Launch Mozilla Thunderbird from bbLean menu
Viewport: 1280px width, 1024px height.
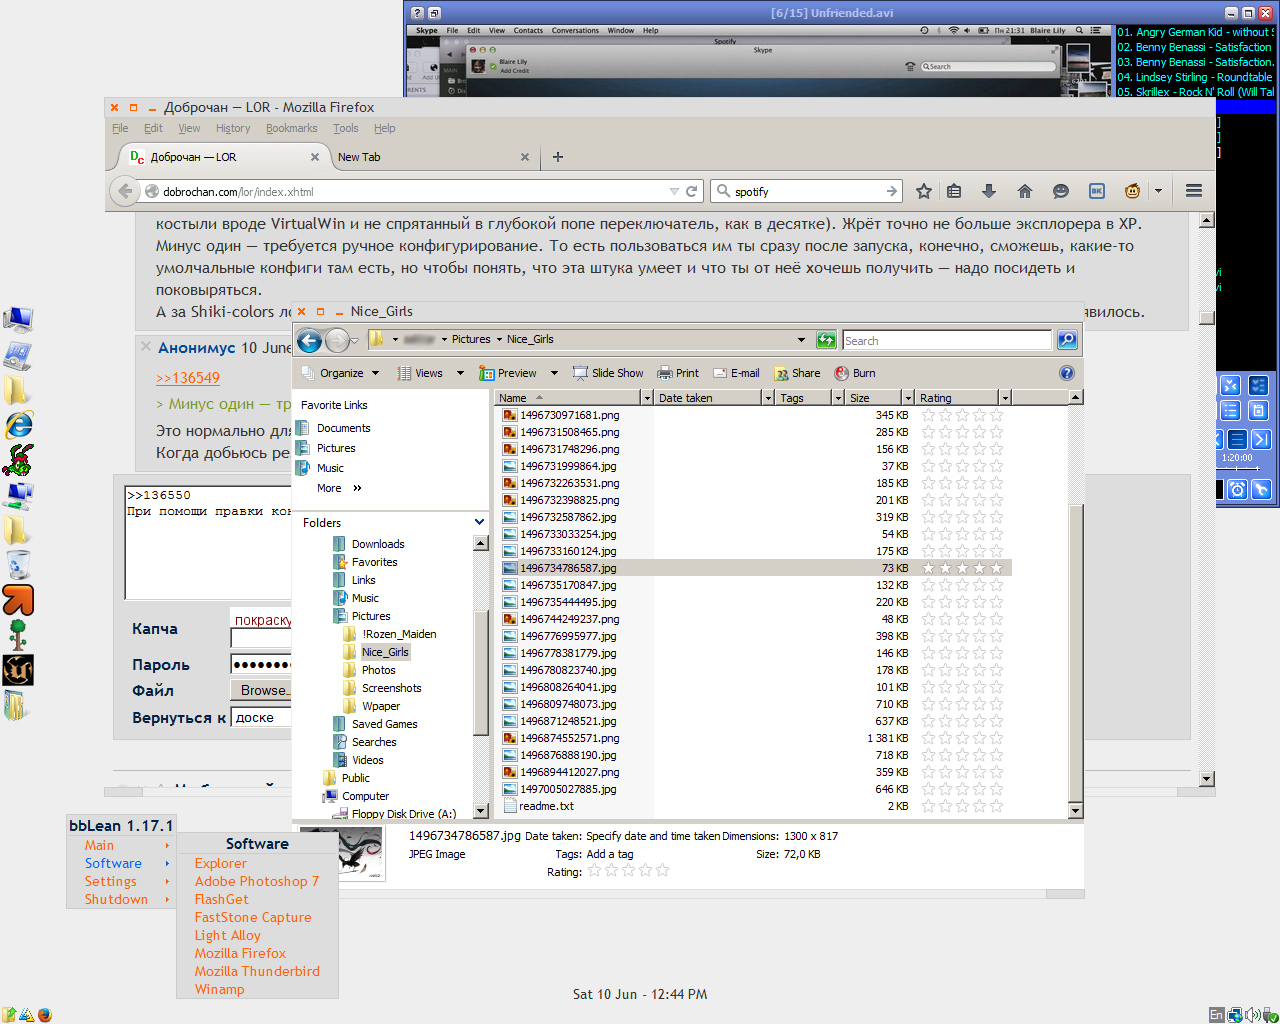257,971
